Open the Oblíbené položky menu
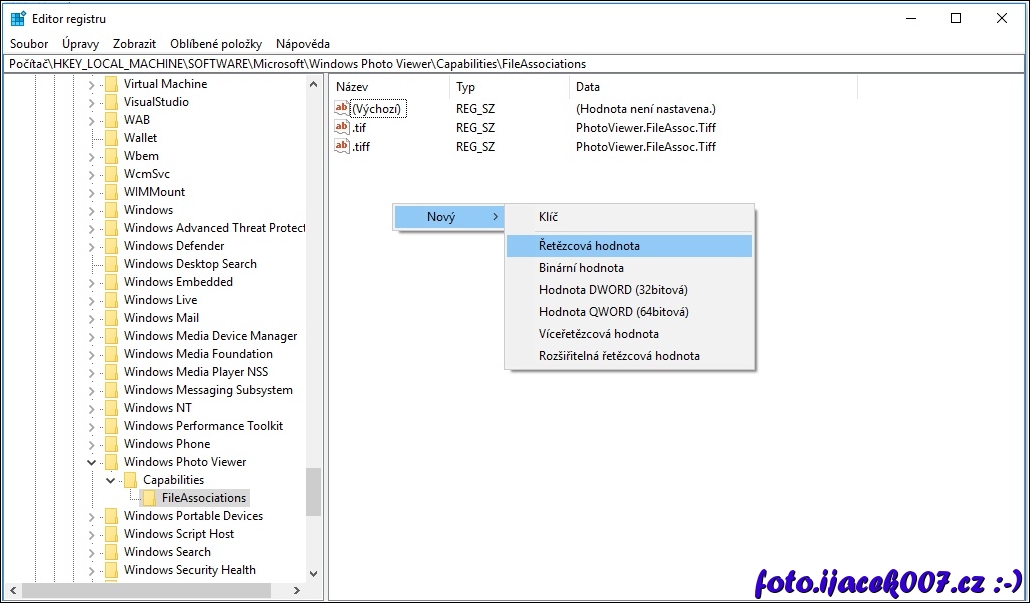1030x603 pixels. (x=216, y=44)
